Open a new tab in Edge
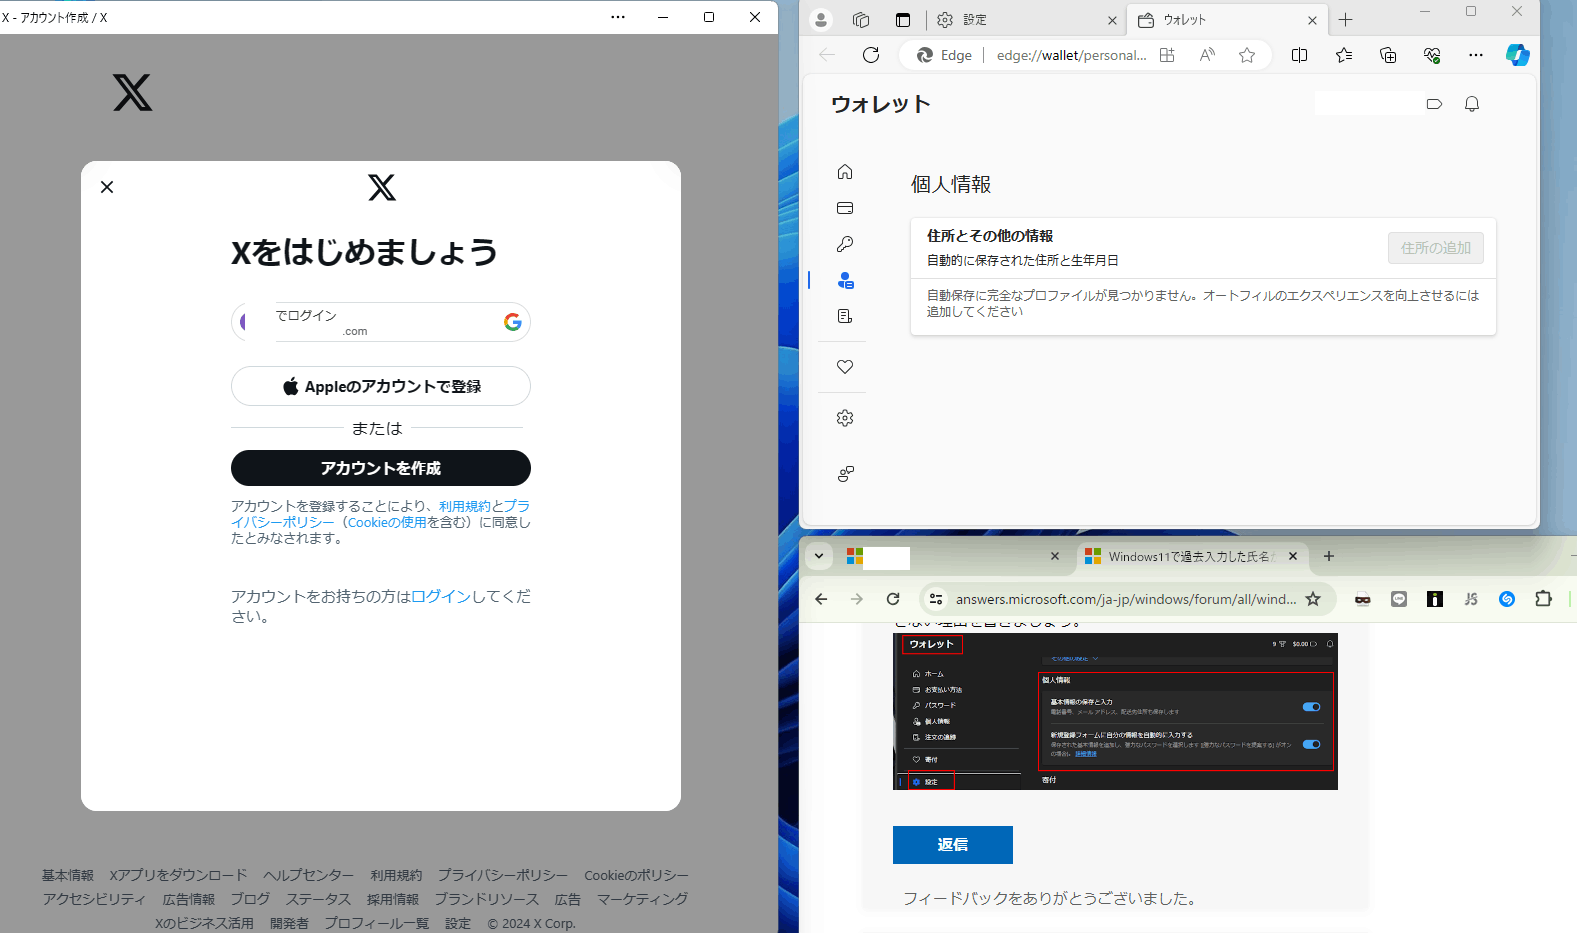 [1346, 20]
